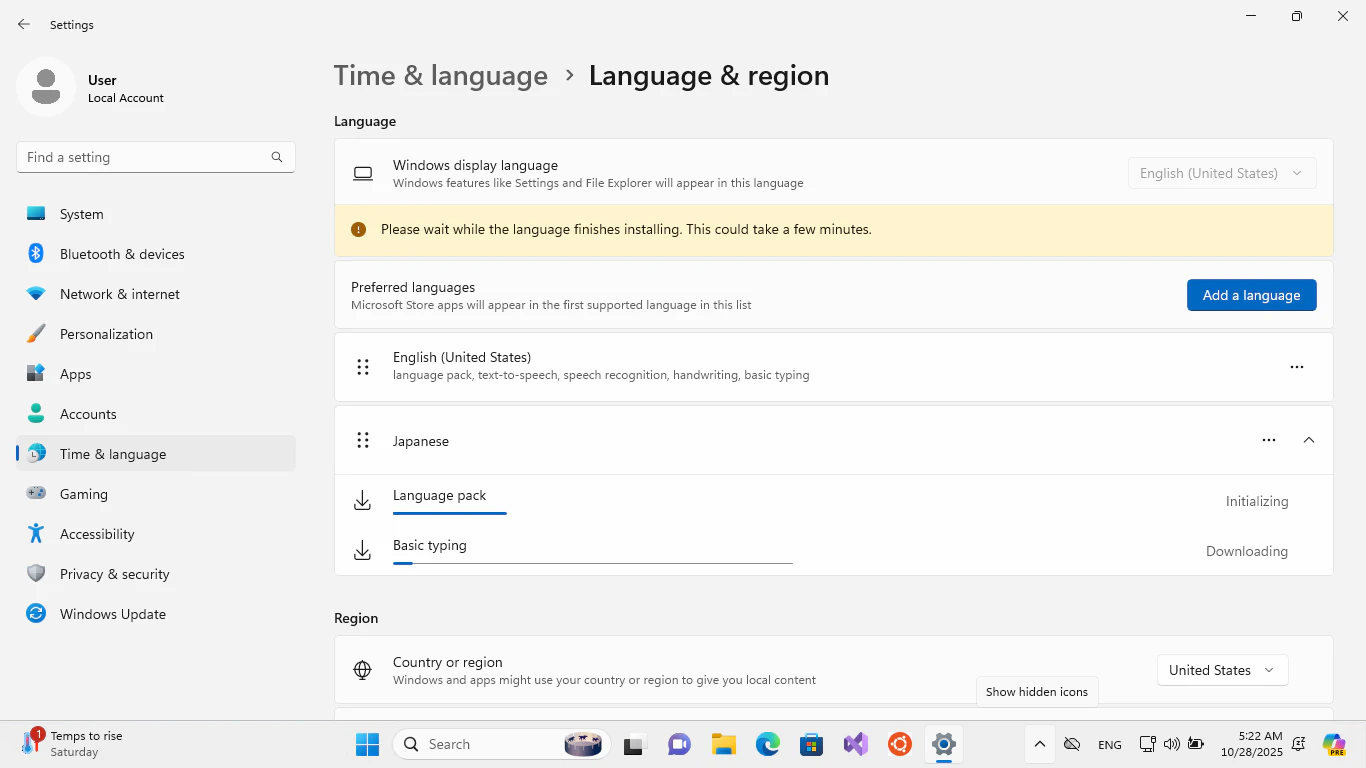Open Copilot preview from the taskbar

(1334, 744)
